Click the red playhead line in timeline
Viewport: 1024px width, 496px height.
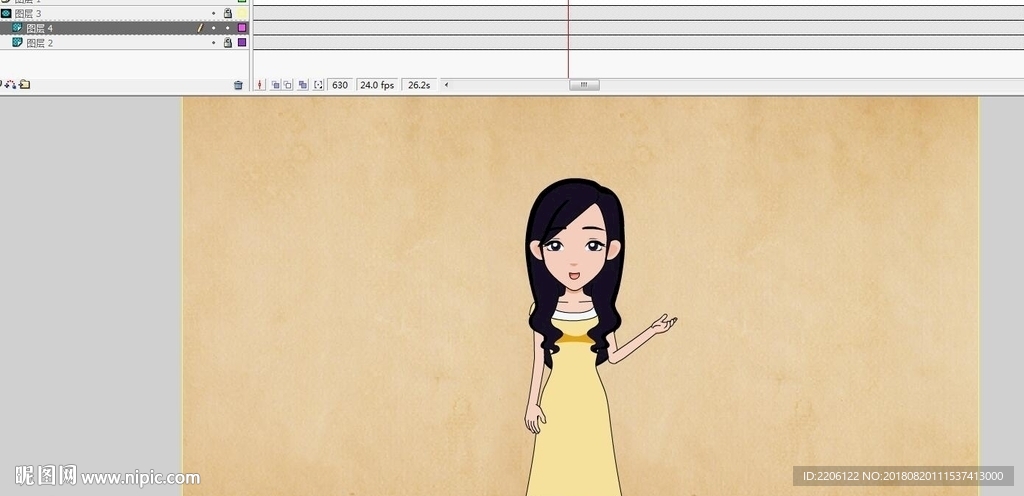pos(568,39)
